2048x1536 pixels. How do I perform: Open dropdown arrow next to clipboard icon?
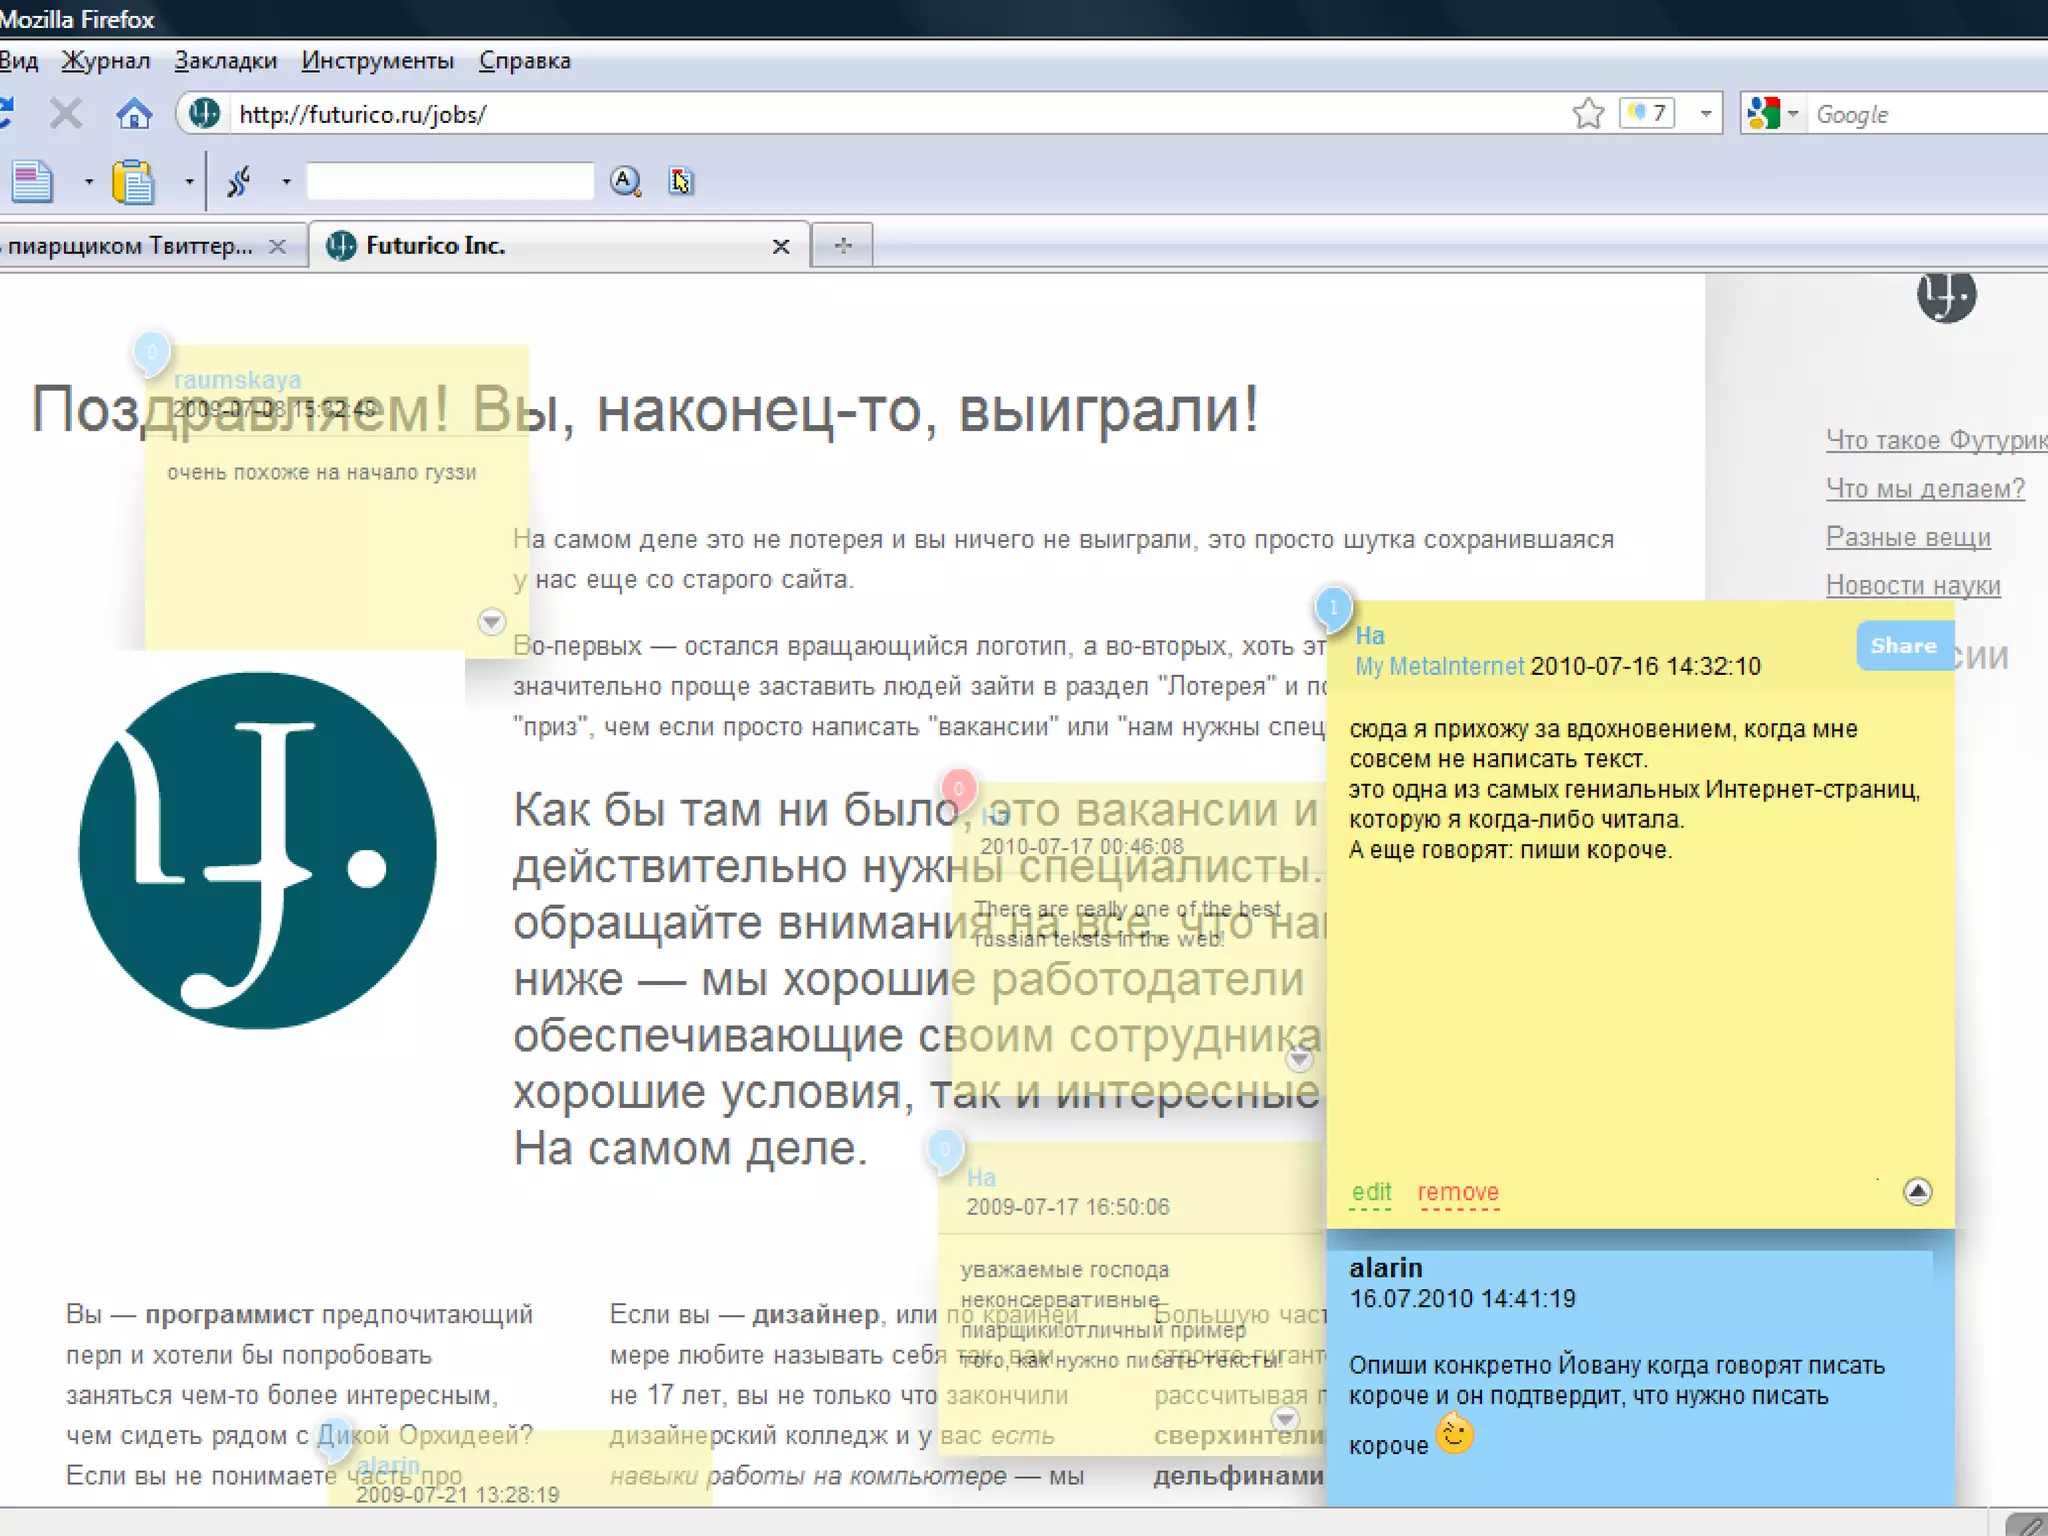[x=189, y=182]
